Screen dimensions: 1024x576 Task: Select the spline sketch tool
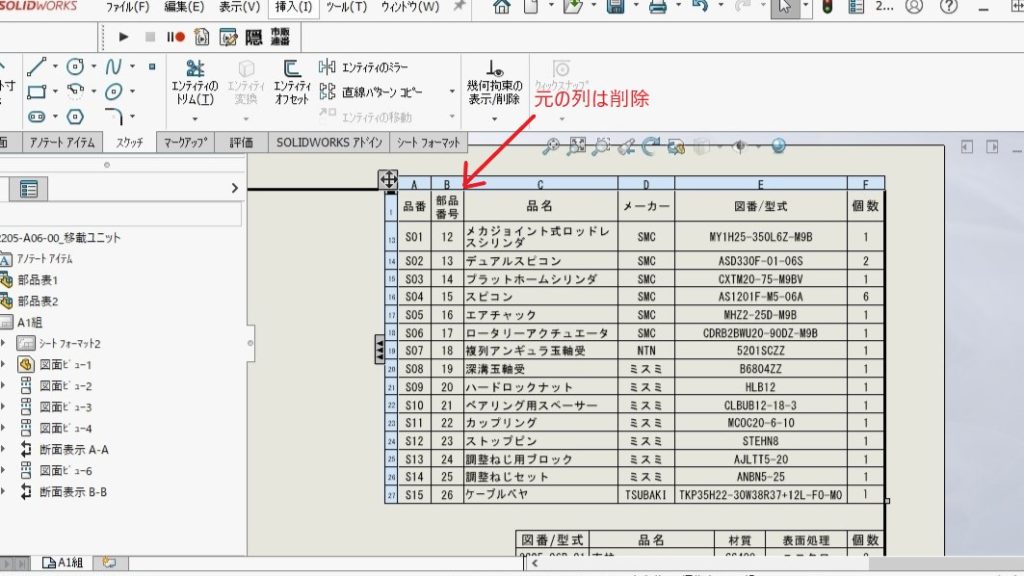click(x=113, y=67)
